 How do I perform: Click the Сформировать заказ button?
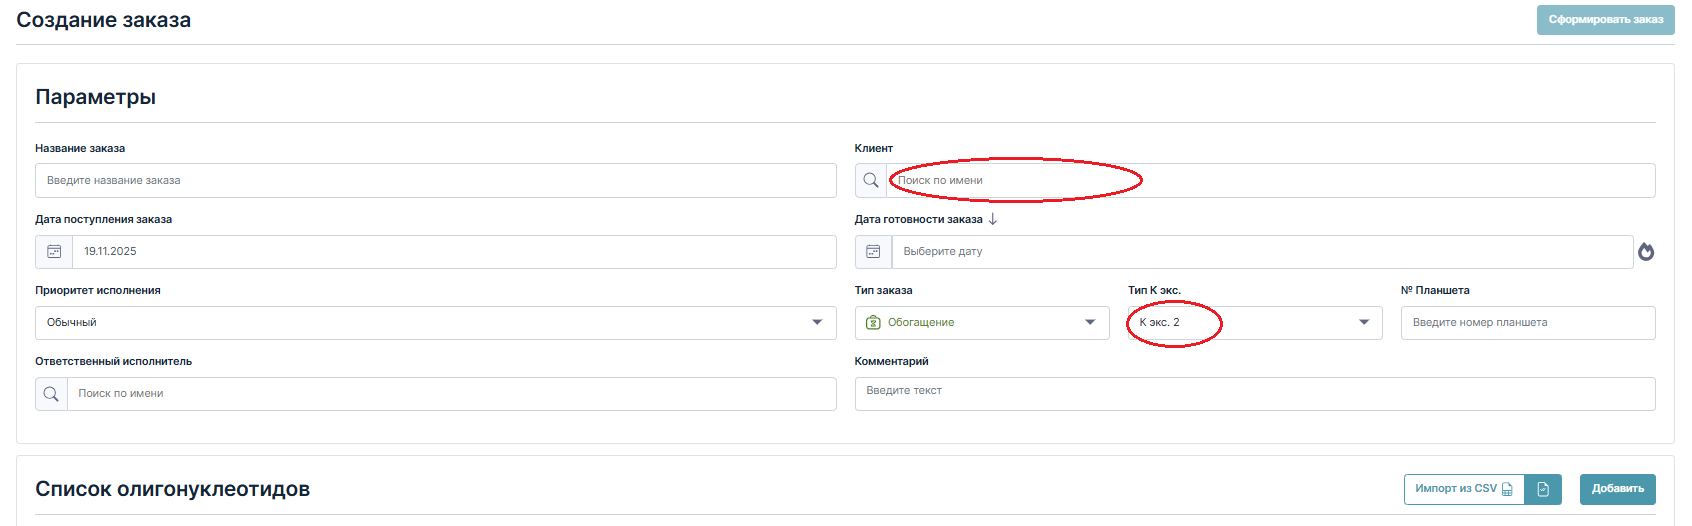point(1606,20)
